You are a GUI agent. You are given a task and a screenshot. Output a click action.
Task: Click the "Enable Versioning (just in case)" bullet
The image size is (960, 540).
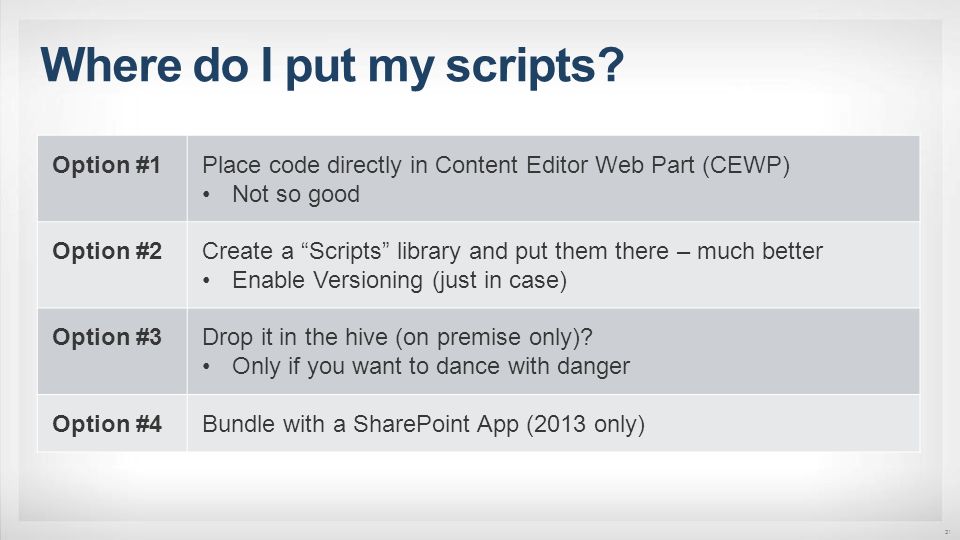click(399, 280)
